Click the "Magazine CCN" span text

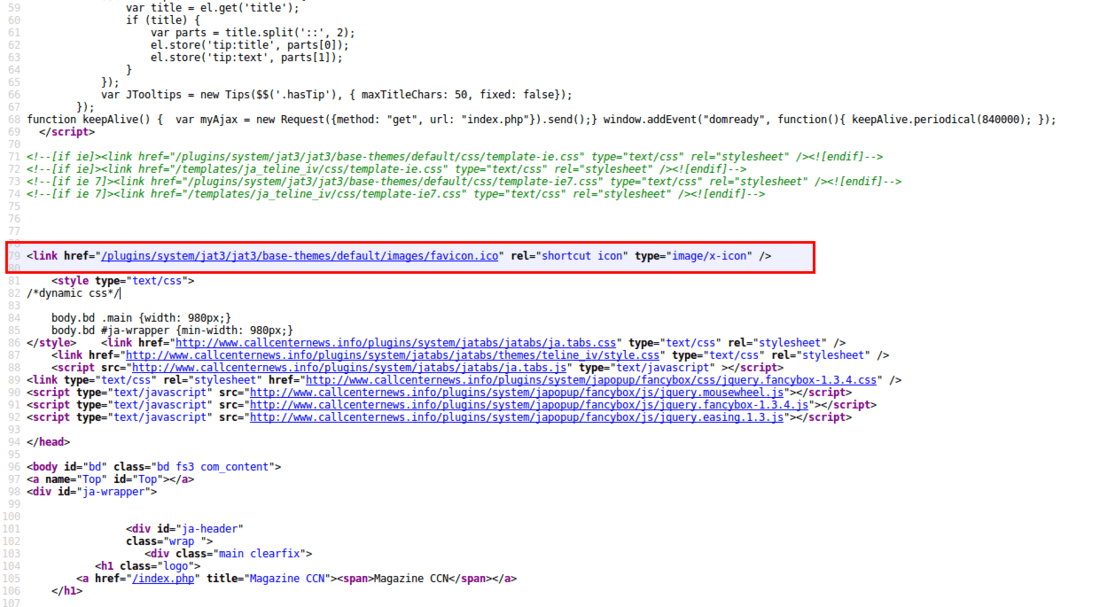tap(411, 579)
